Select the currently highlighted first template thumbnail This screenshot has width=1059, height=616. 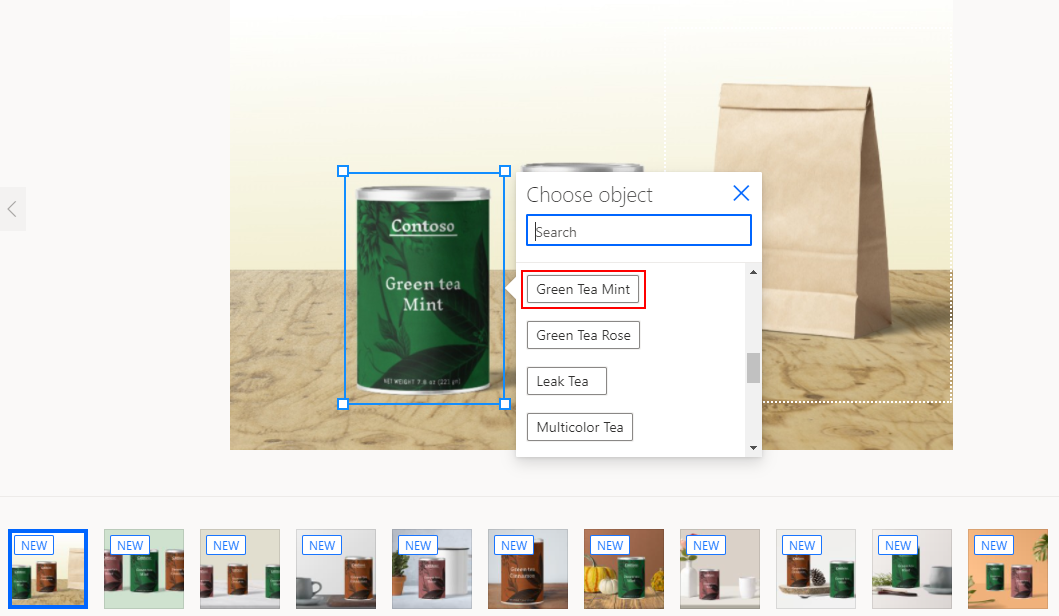pos(47,568)
